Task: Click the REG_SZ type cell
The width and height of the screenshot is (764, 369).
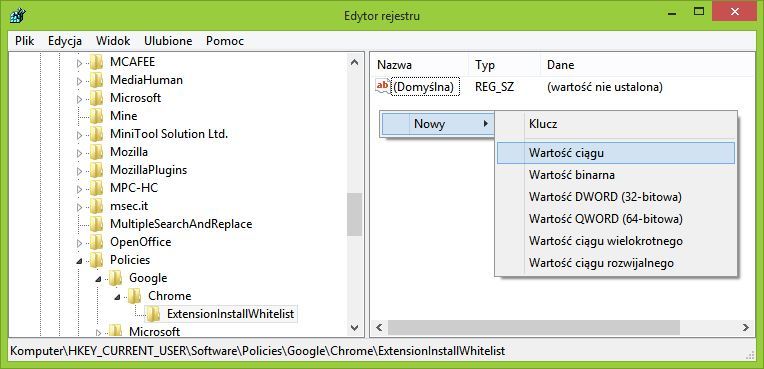Action: pyautogui.click(x=494, y=88)
